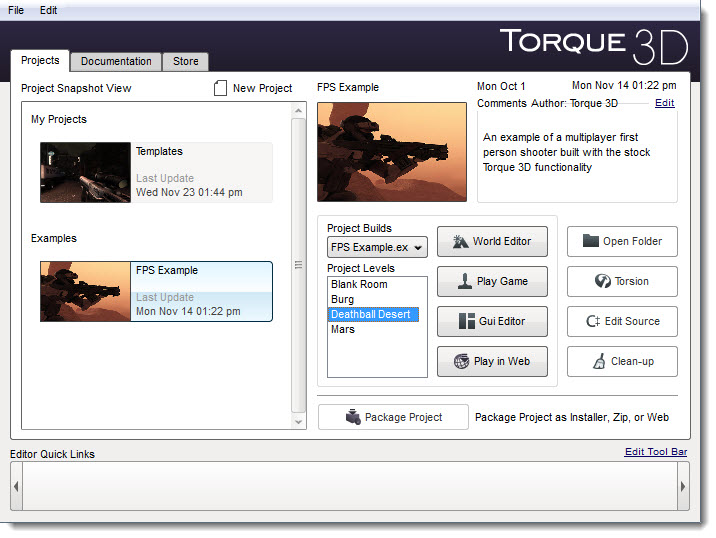716x538 pixels.
Task: Click the Examples heading
Action: pos(54,238)
